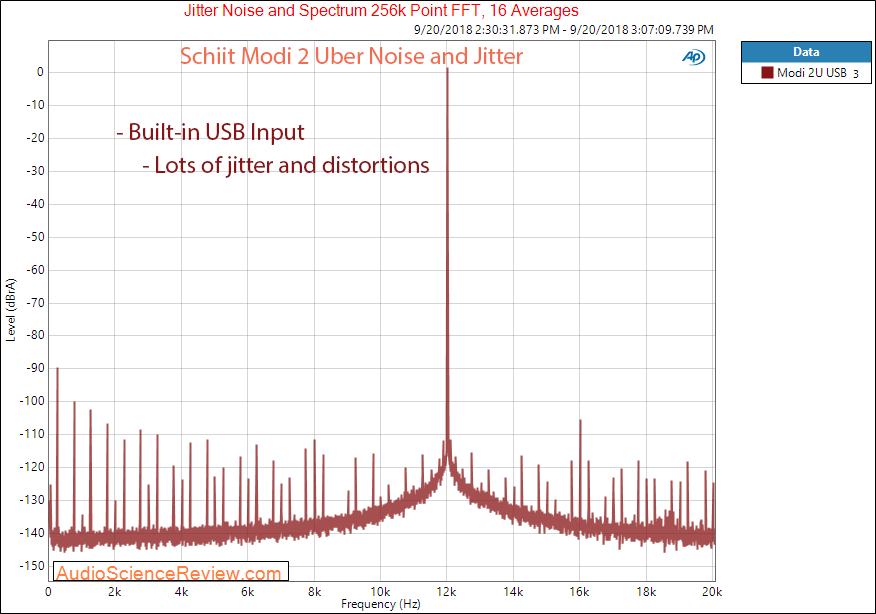Click the 12 kHz main signal peak

point(447,69)
